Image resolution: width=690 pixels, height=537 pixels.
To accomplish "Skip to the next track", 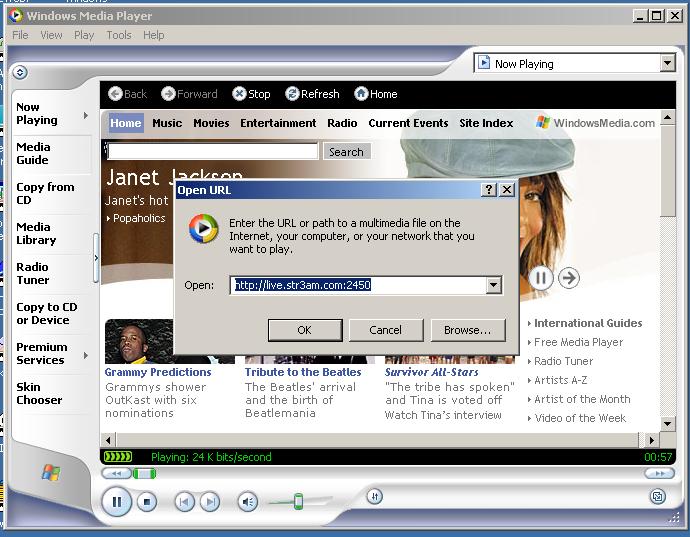I will coord(210,502).
